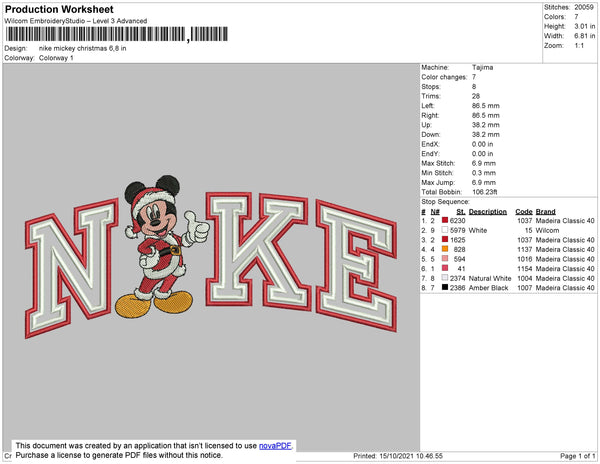The height and width of the screenshot is (464, 600).
Task: Select thread code 1007 in the Amber Black row
Action: pos(525,288)
